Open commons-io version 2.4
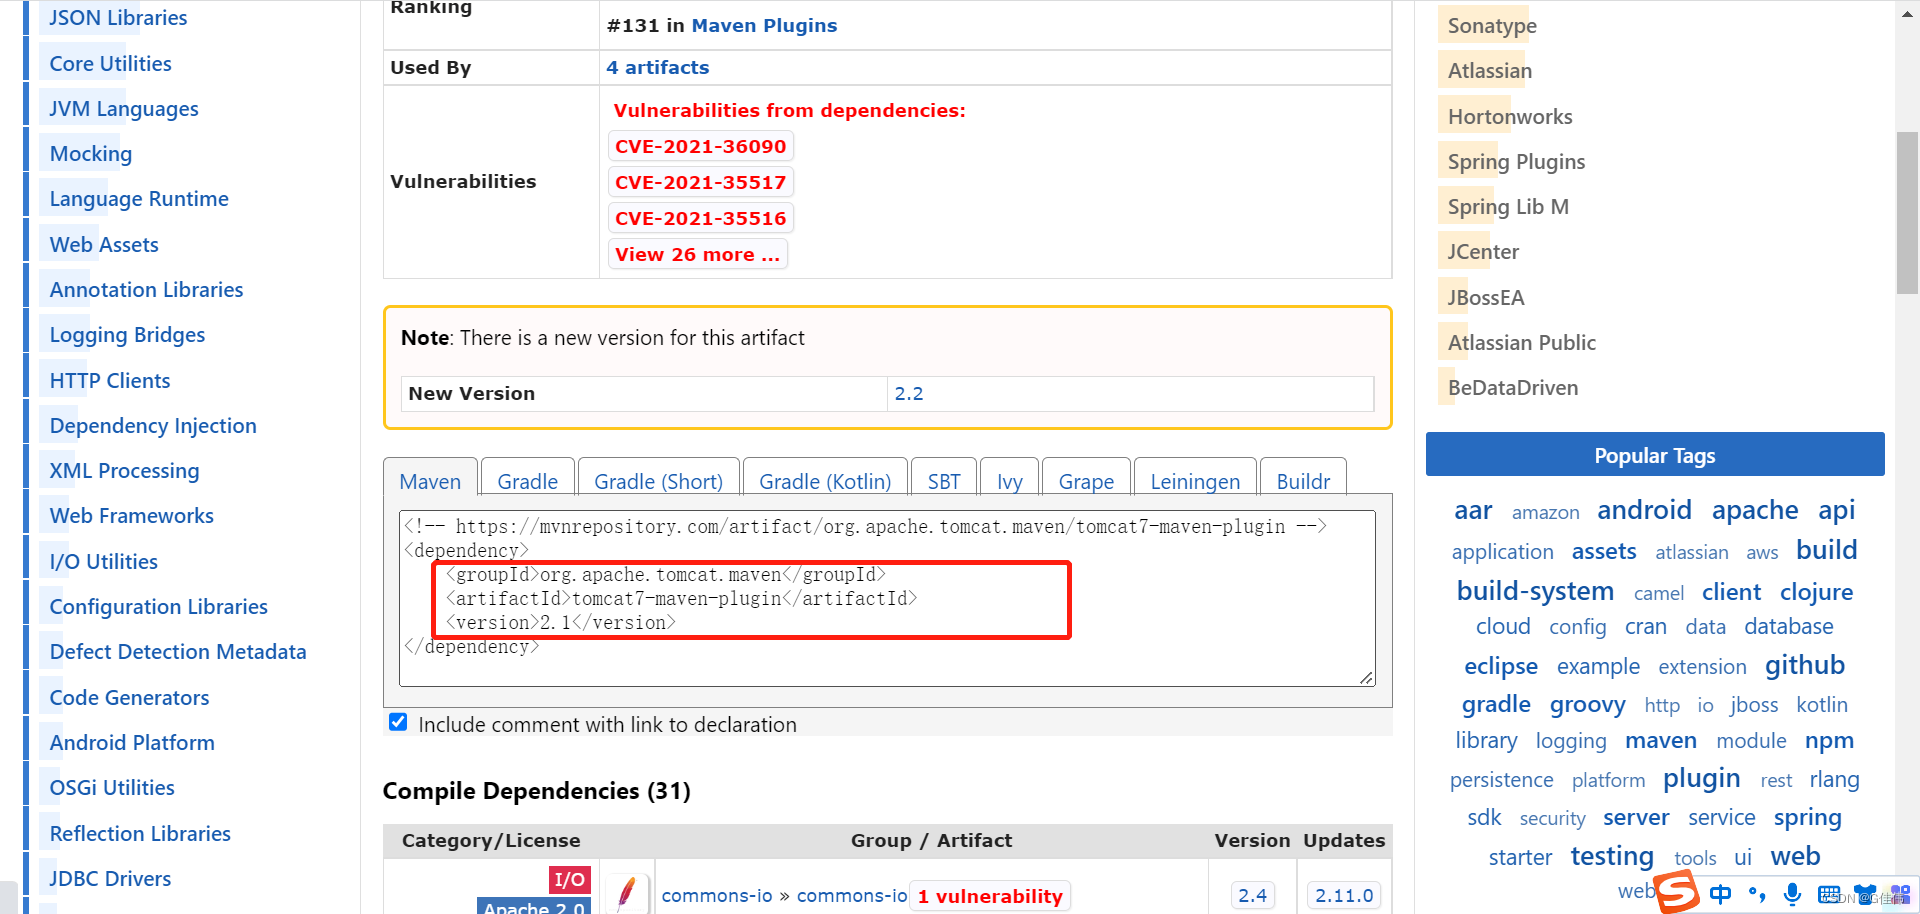 pos(1252,895)
